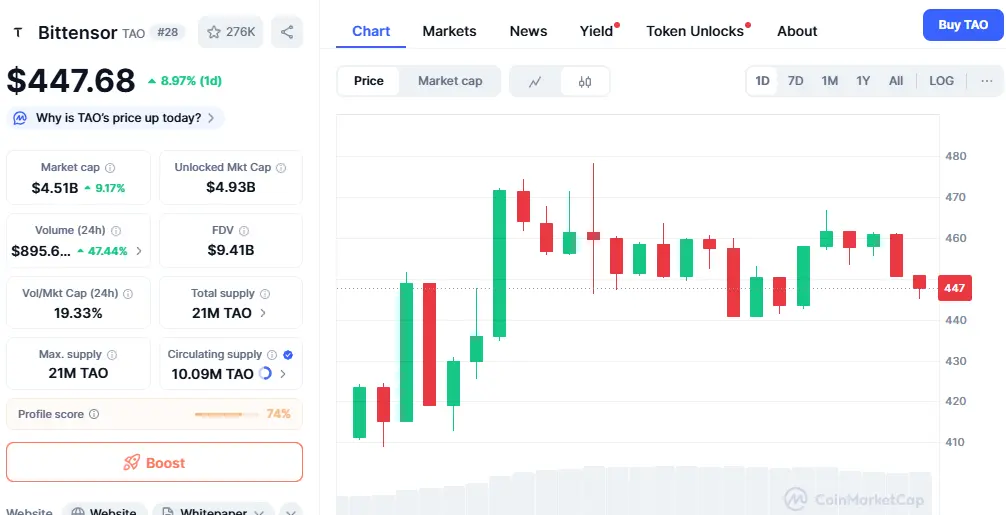Expand the Total supply details arrow
Image resolution: width=1006 pixels, height=515 pixels.
point(263,313)
